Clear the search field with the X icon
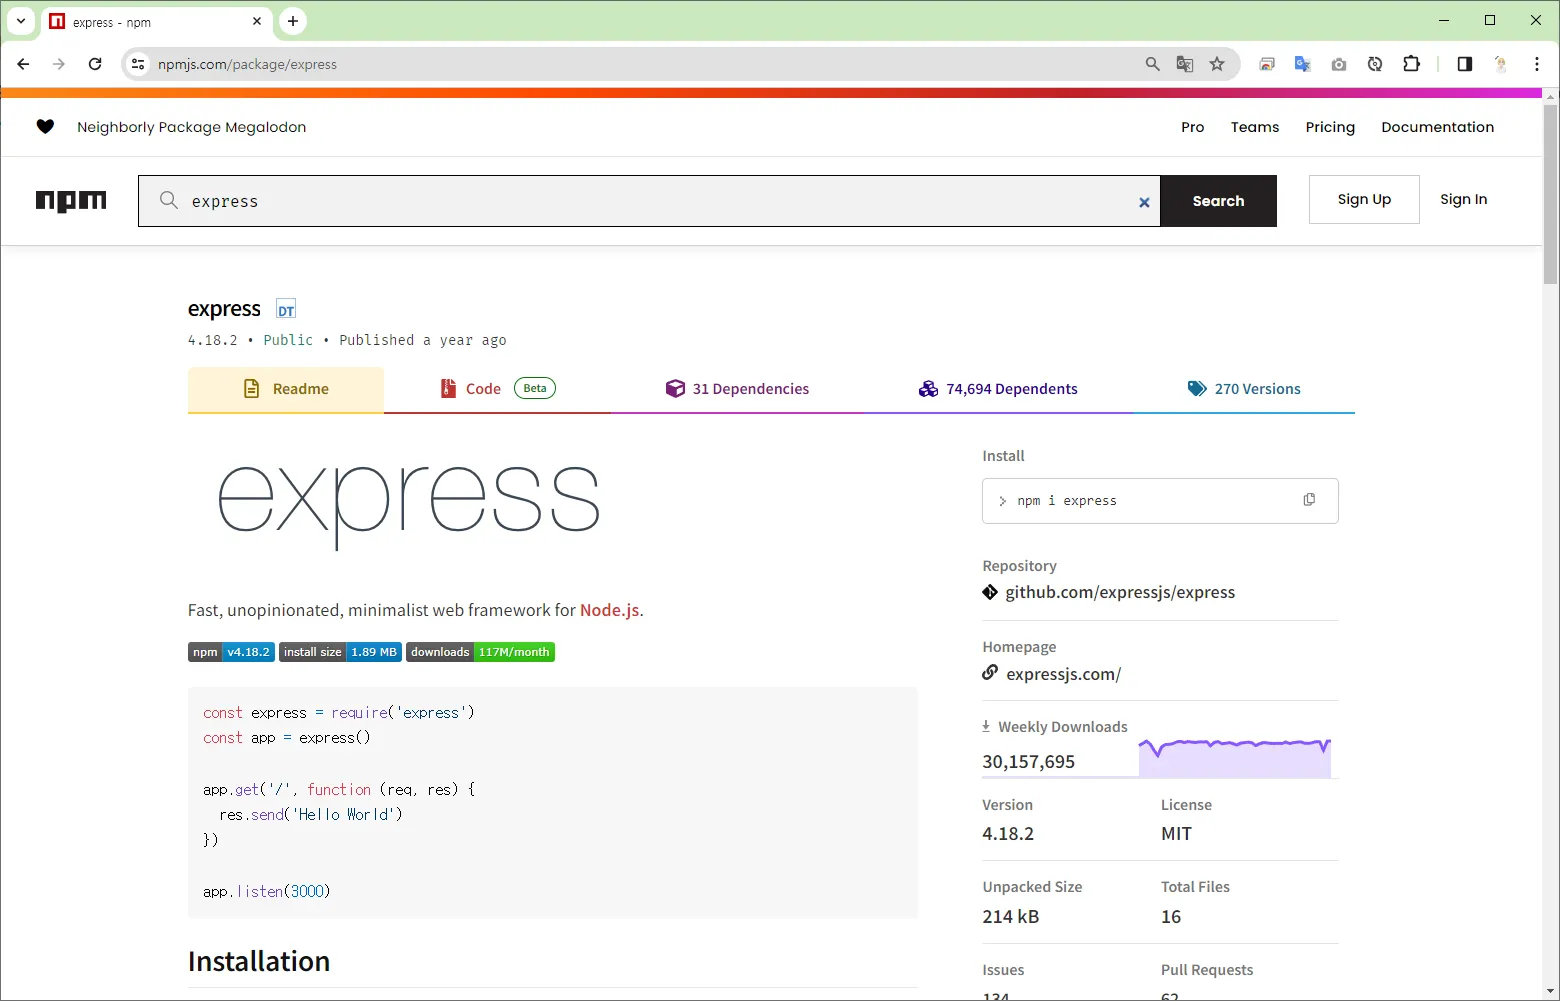 1144,202
